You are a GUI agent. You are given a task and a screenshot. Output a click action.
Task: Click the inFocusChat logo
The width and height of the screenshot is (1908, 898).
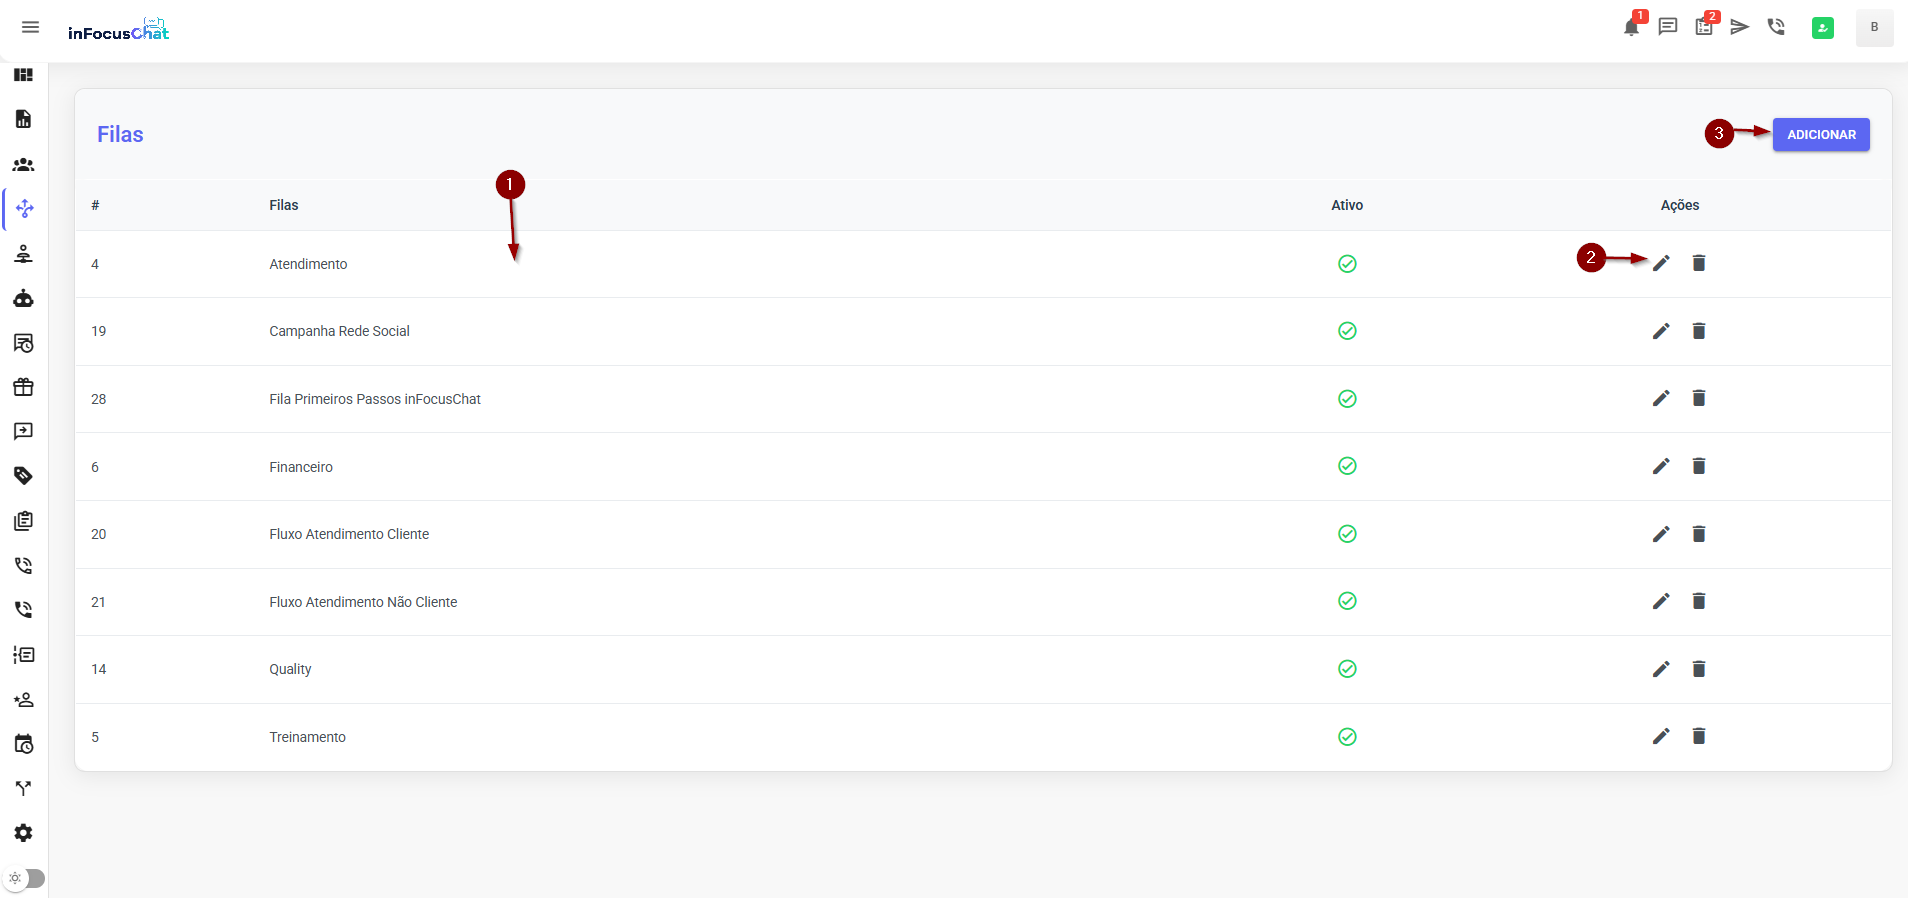[x=118, y=31]
